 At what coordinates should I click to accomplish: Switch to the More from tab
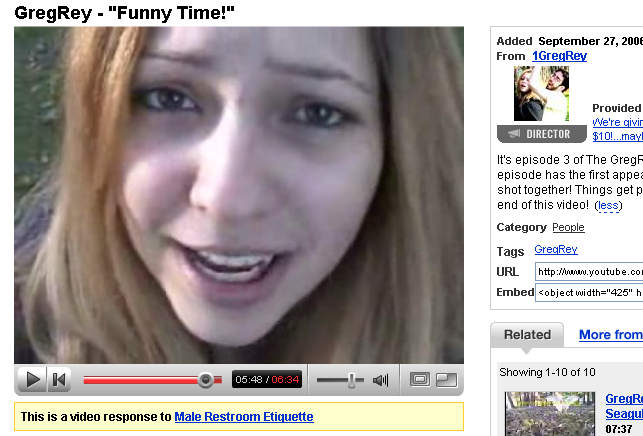coord(611,335)
